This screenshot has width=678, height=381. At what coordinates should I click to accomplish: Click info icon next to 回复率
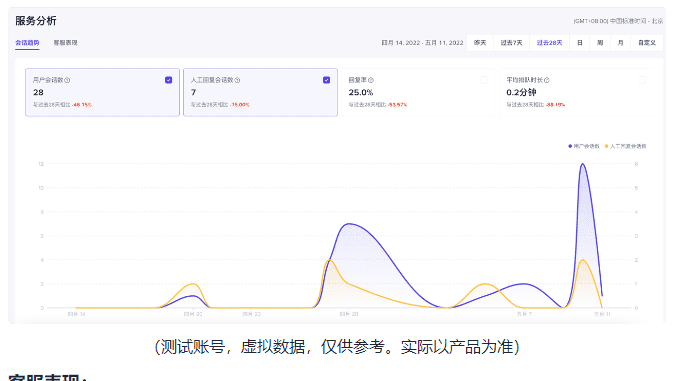(371, 80)
